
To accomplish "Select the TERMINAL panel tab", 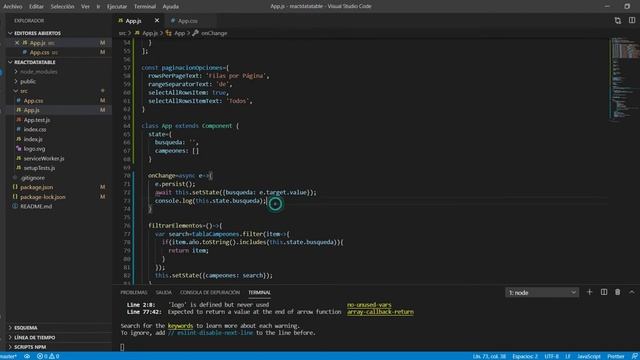I will 259,293.
